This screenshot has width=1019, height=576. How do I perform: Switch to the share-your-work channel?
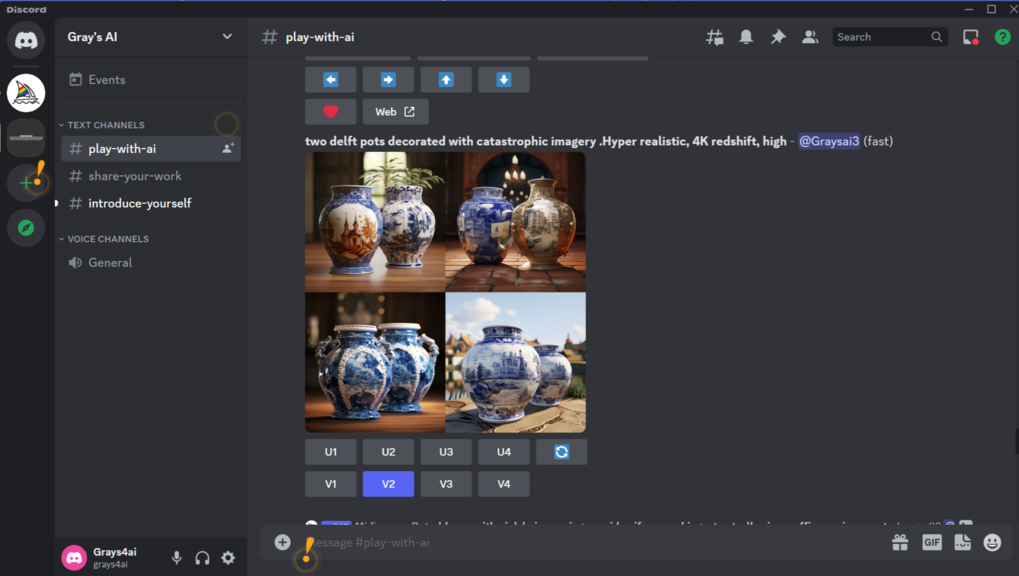(x=135, y=176)
